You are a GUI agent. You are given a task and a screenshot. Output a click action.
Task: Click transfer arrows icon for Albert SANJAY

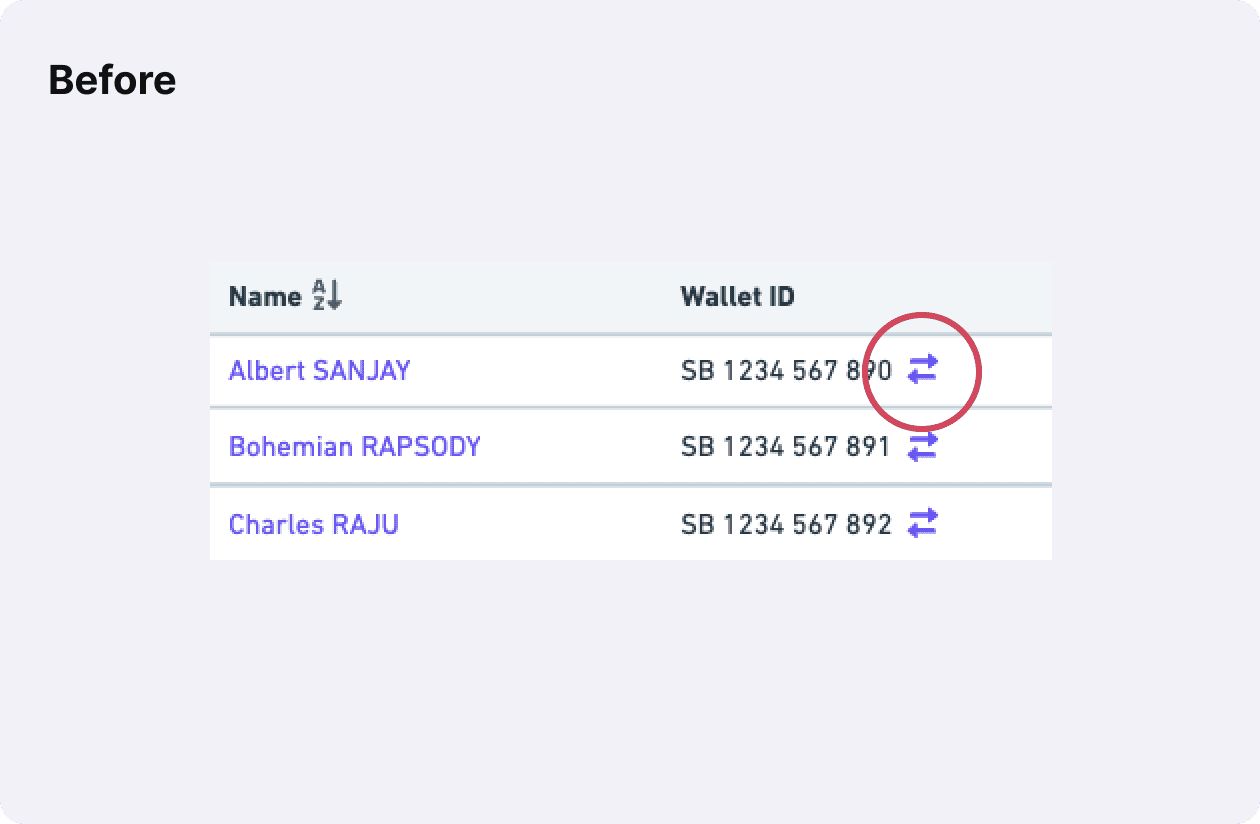922,370
